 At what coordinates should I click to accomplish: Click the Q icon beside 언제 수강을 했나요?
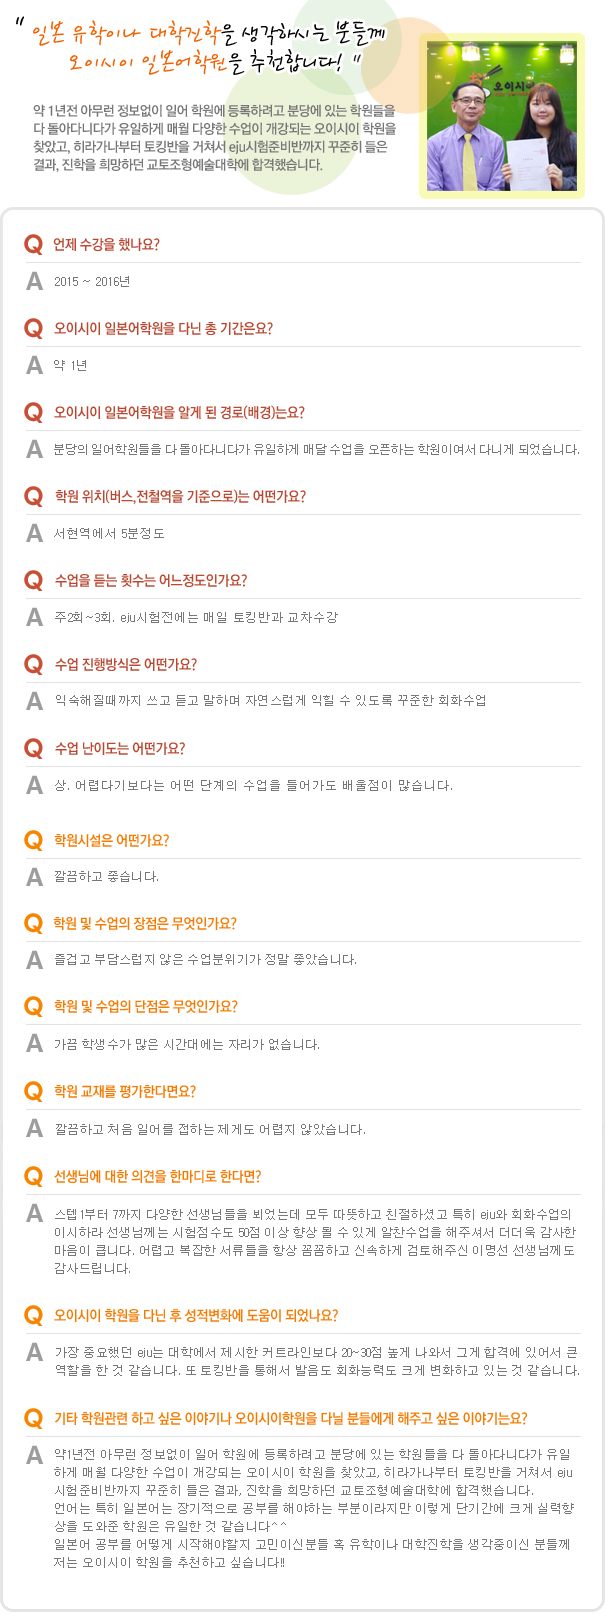34,245
